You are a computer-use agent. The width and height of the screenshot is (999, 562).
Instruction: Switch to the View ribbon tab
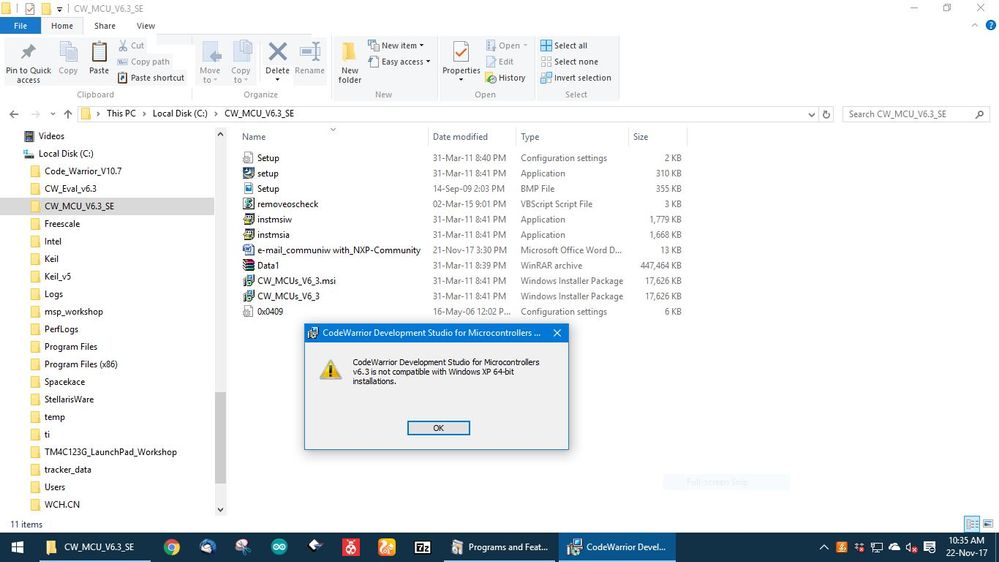(145, 25)
